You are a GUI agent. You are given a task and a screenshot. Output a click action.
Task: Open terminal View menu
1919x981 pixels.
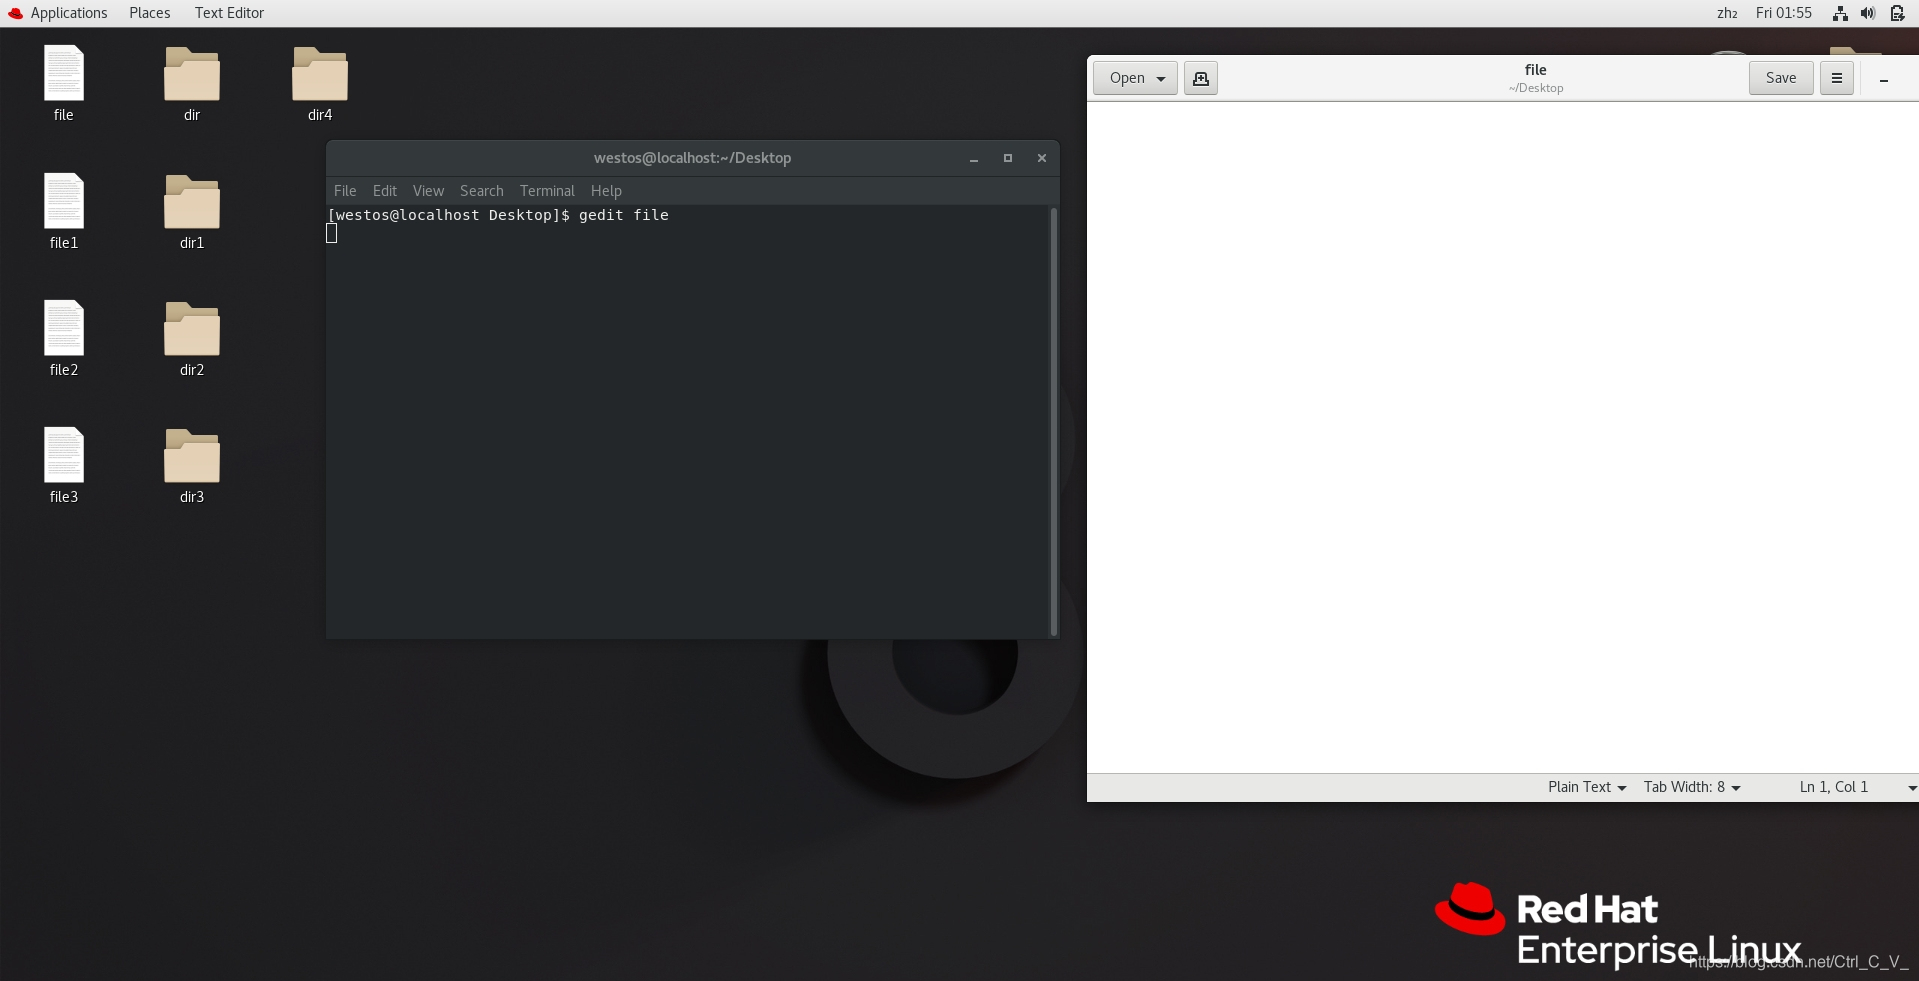coord(428,191)
